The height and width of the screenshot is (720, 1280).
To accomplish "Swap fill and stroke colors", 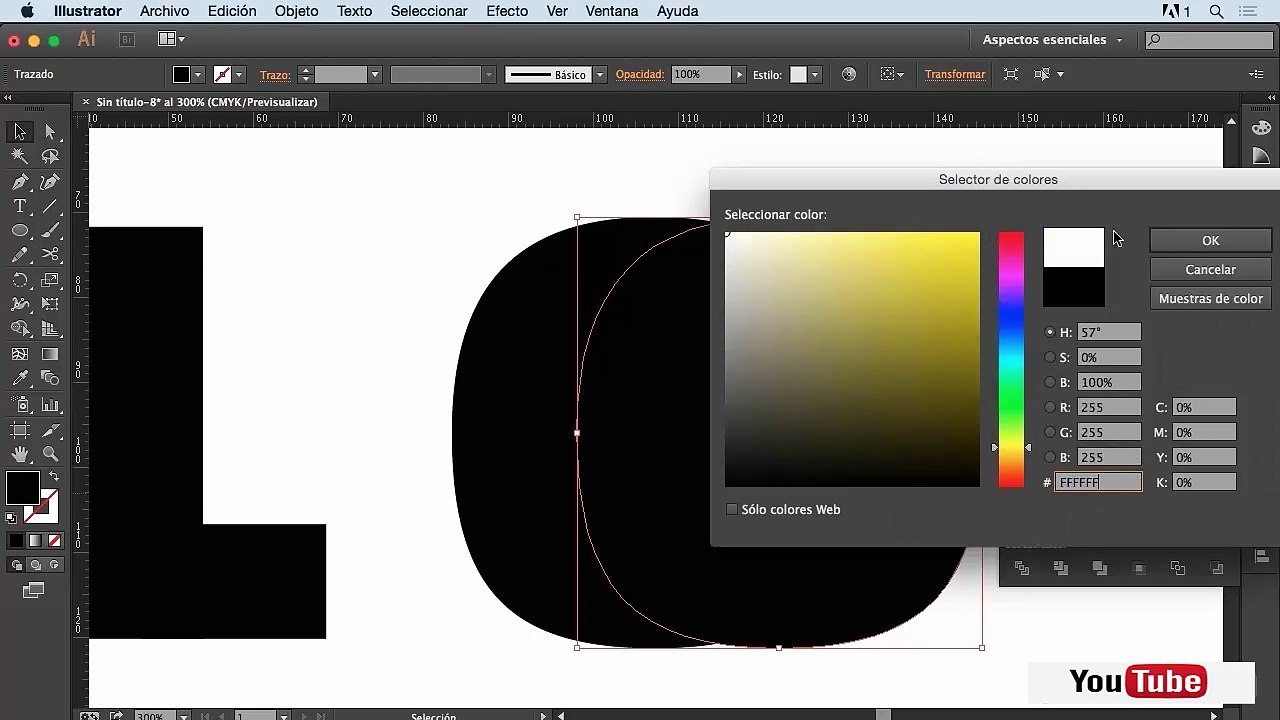I will 54,478.
